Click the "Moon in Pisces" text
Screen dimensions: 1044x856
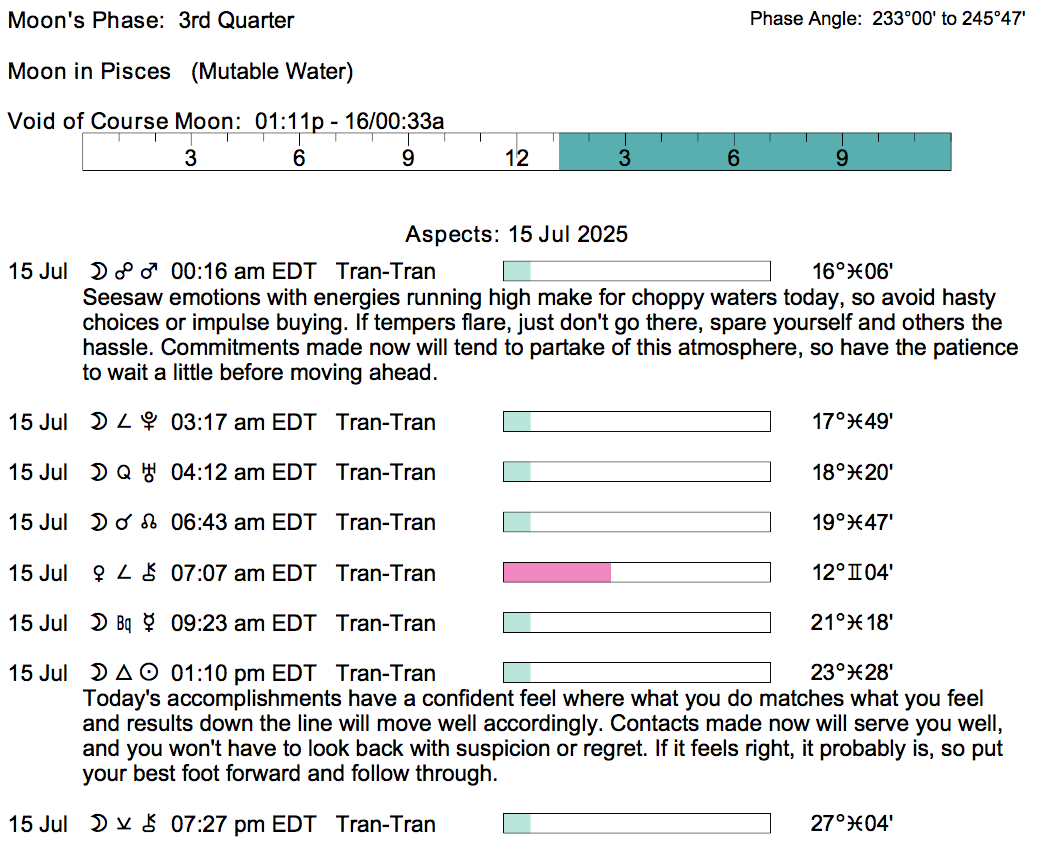(x=89, y=72)
